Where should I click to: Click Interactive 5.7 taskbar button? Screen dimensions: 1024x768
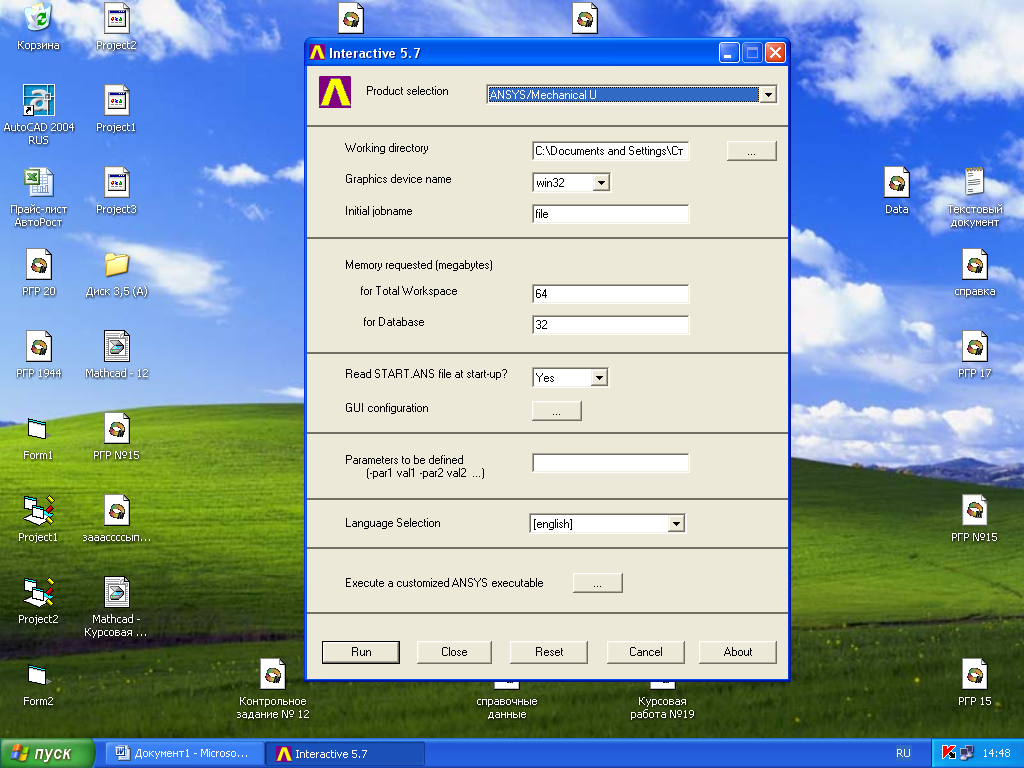tap(345, 753)
